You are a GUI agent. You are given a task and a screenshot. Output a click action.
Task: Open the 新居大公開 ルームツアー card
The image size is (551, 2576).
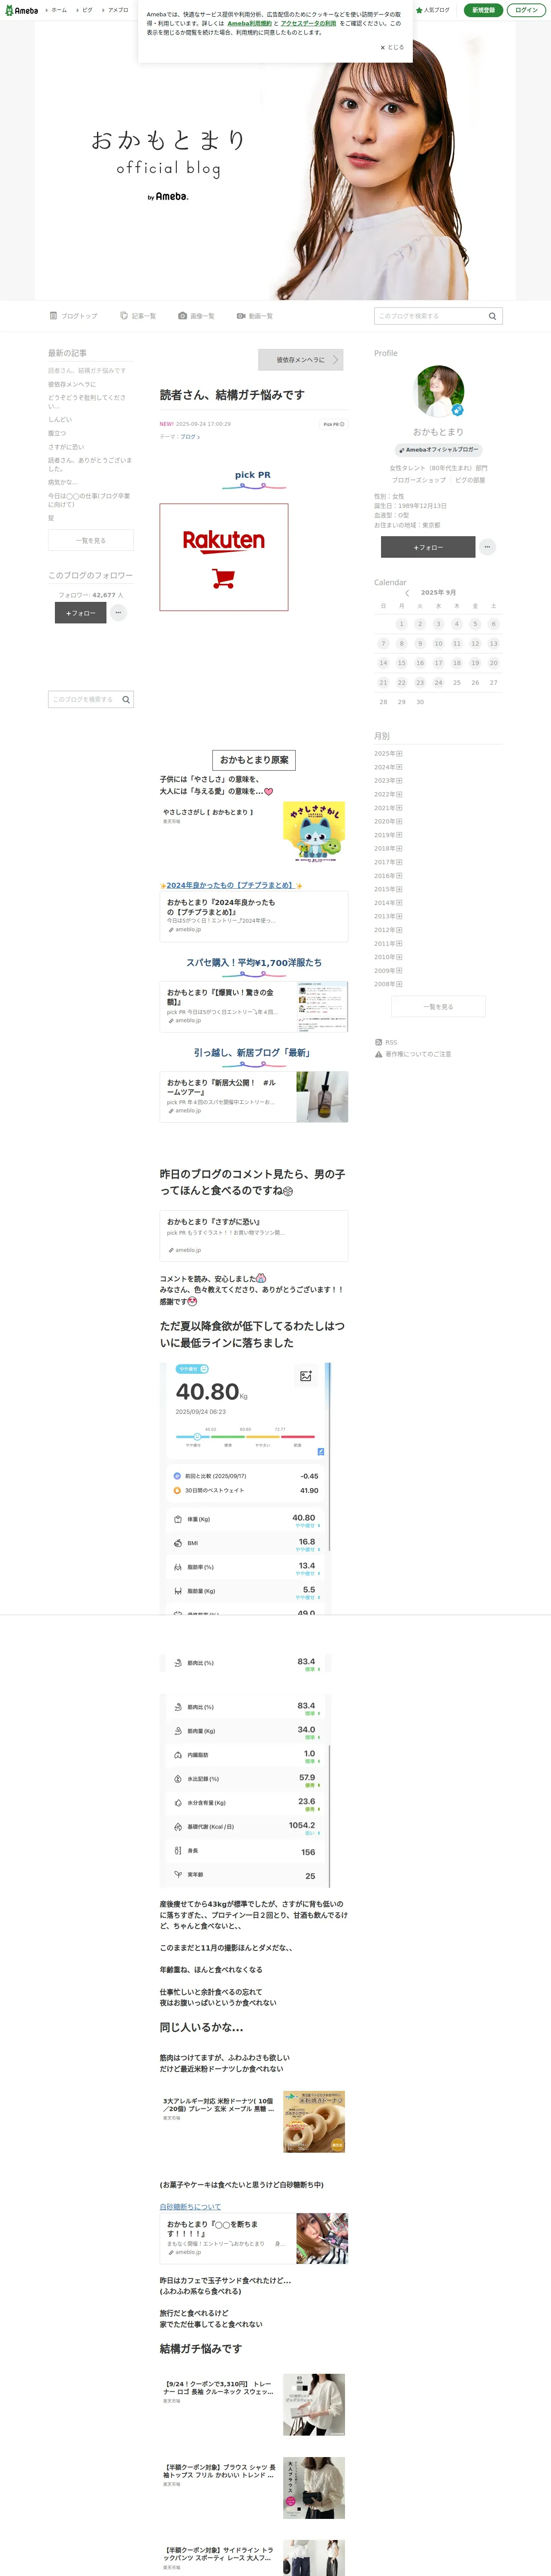point(254,1097)
